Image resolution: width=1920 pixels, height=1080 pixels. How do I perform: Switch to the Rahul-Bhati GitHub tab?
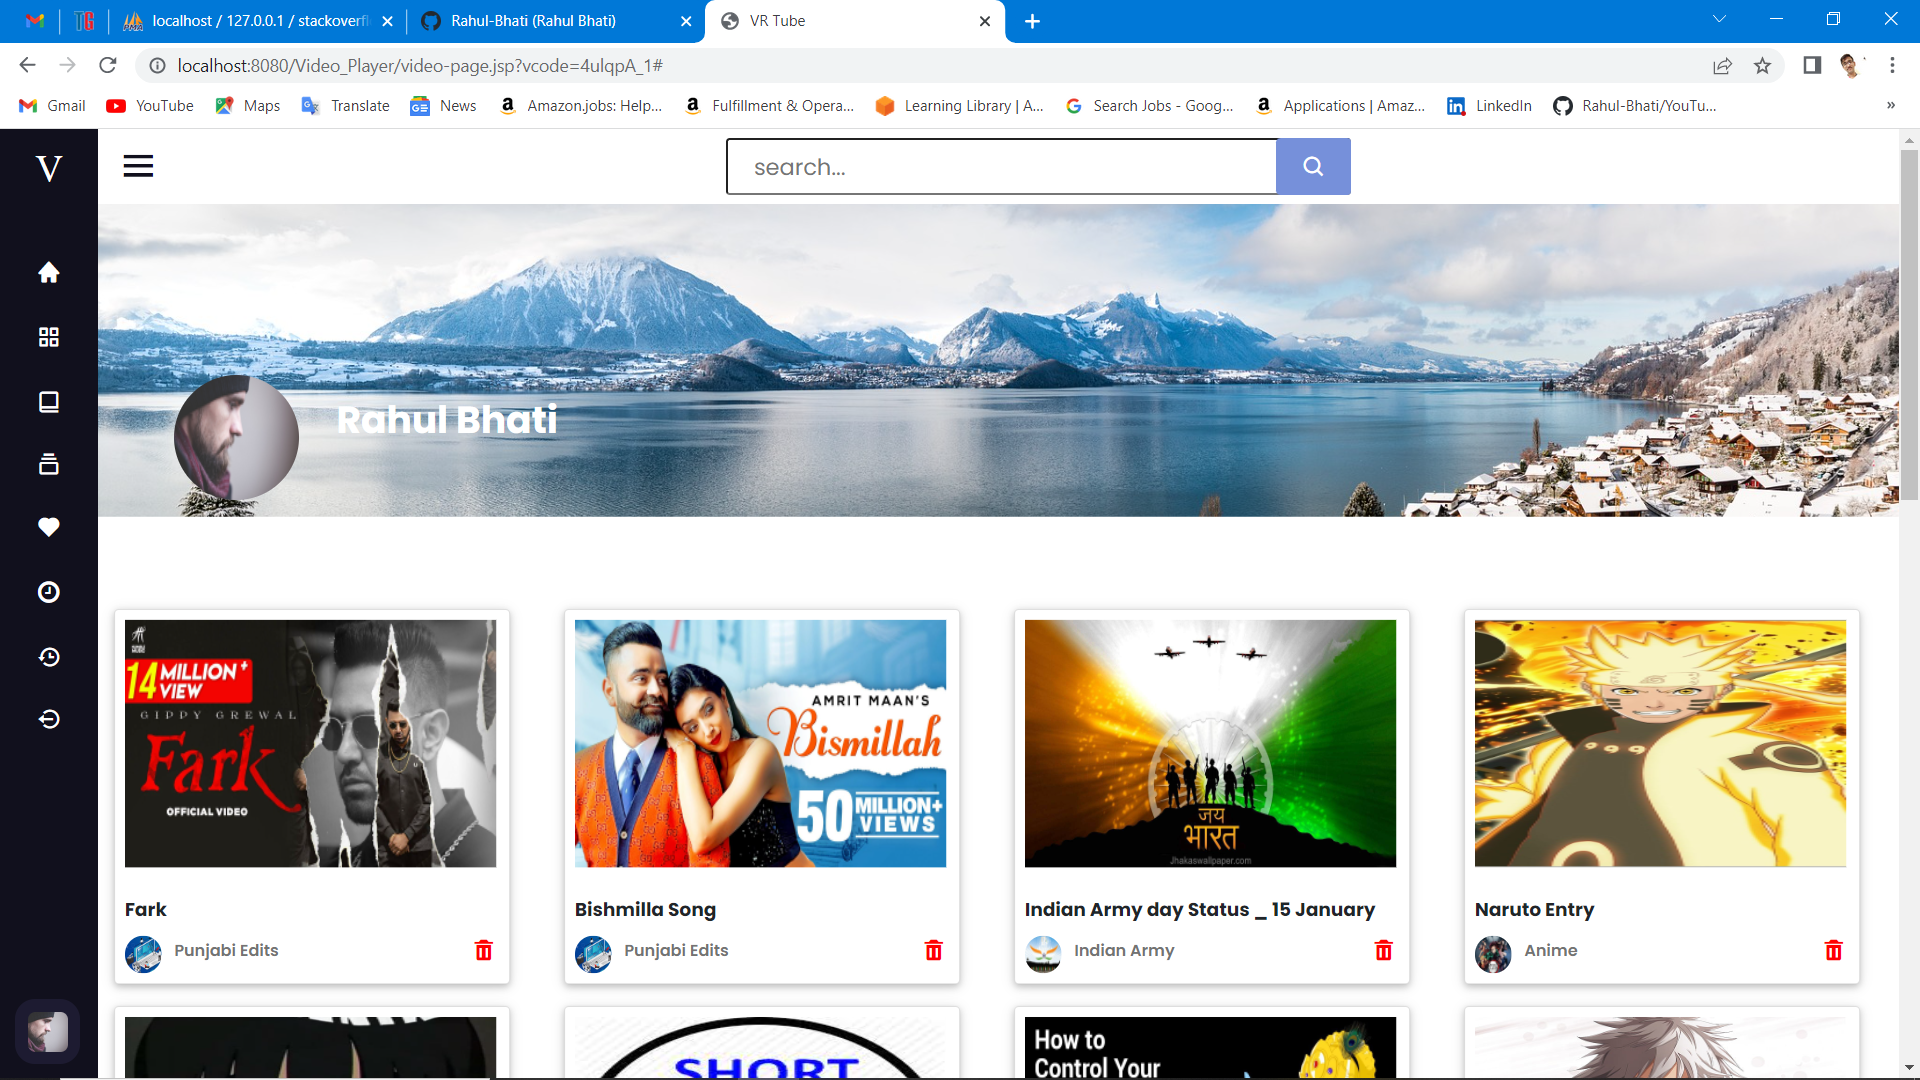point(533,21)
